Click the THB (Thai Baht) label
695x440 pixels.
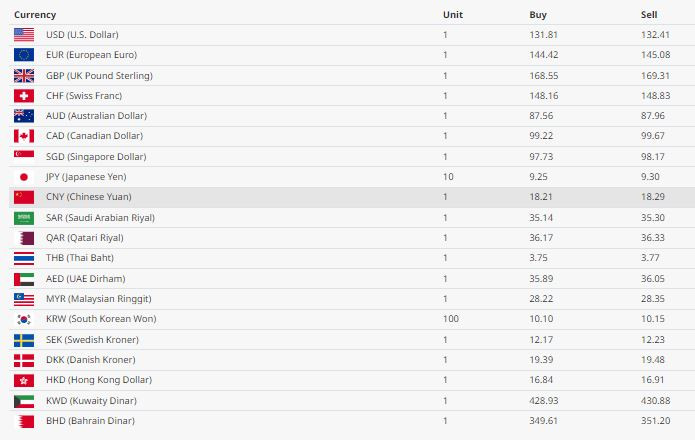80,258
